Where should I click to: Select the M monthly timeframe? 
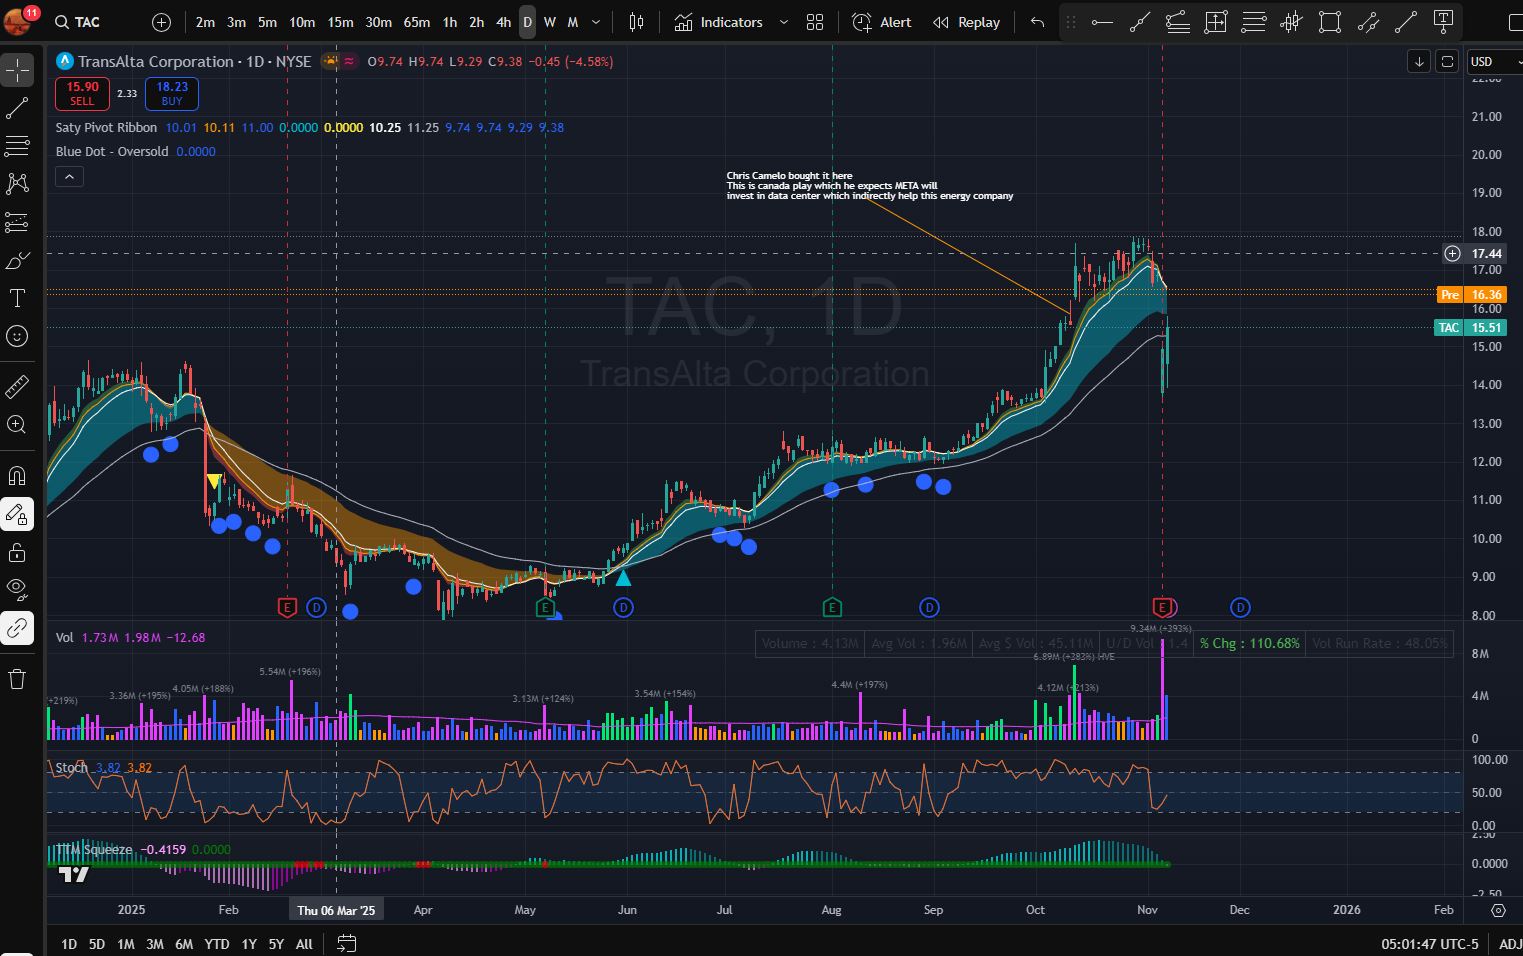pyautogui.click(x=573, y=22)
